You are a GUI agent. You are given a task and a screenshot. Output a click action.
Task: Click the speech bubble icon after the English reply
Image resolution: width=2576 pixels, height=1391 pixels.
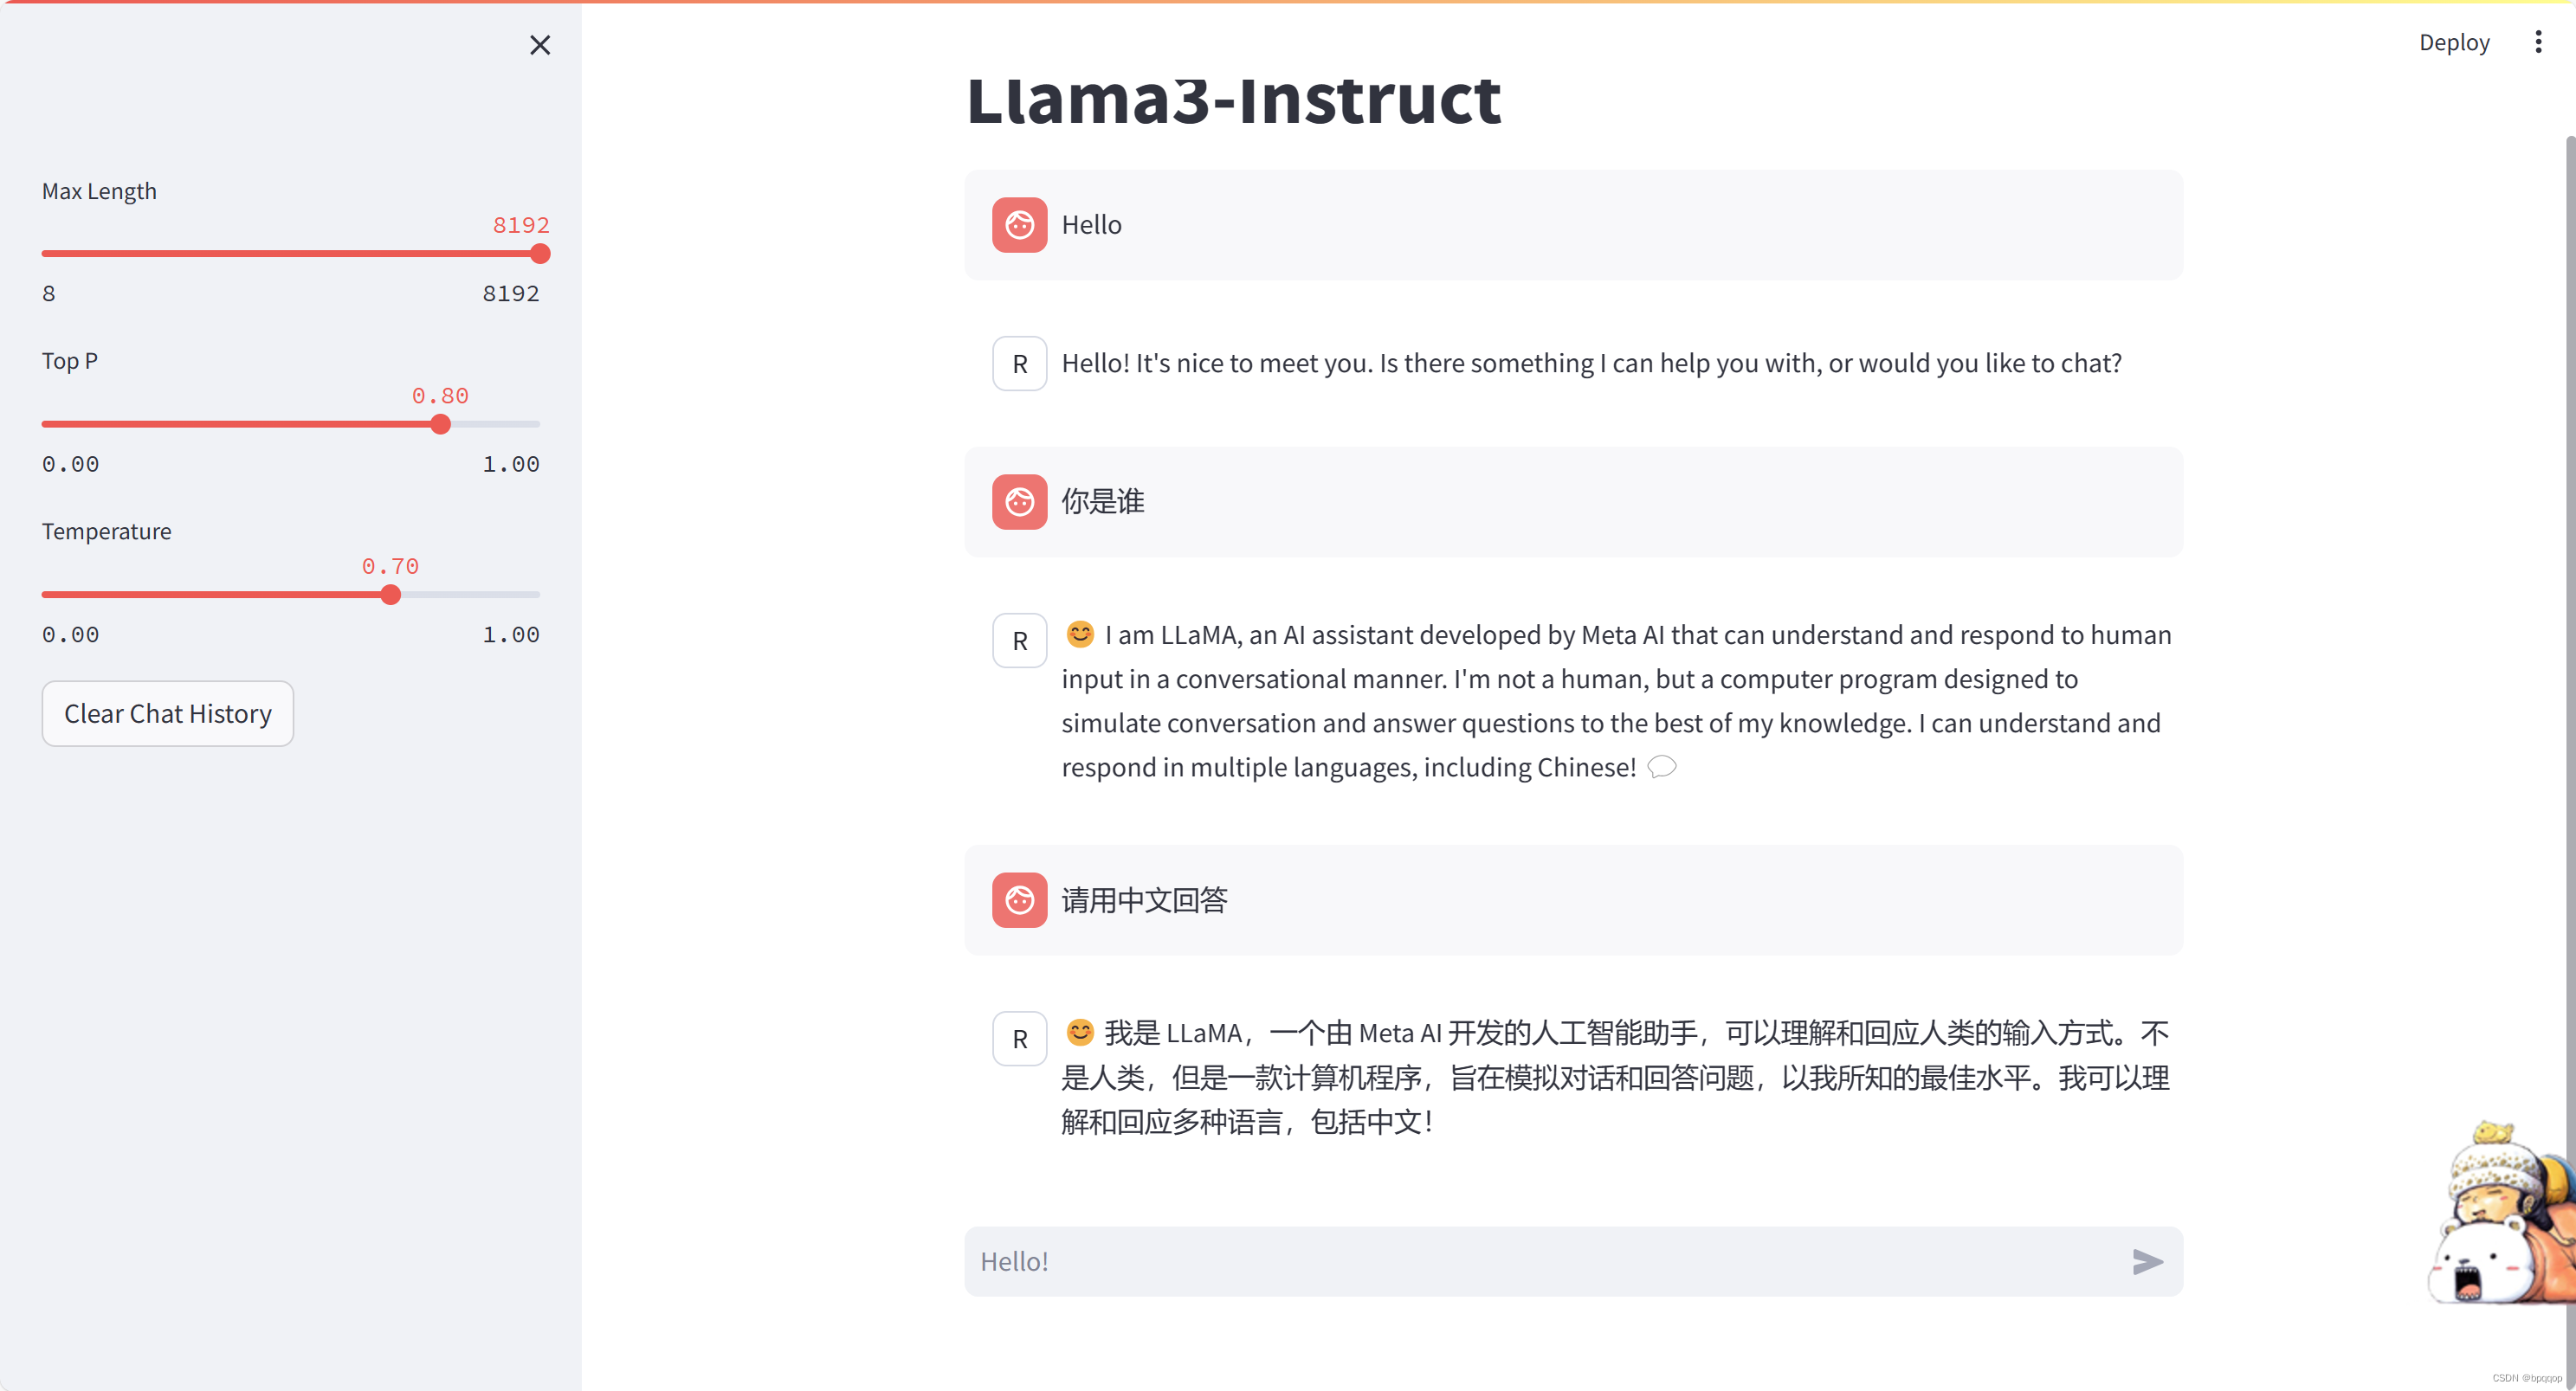pos(1661,767)
